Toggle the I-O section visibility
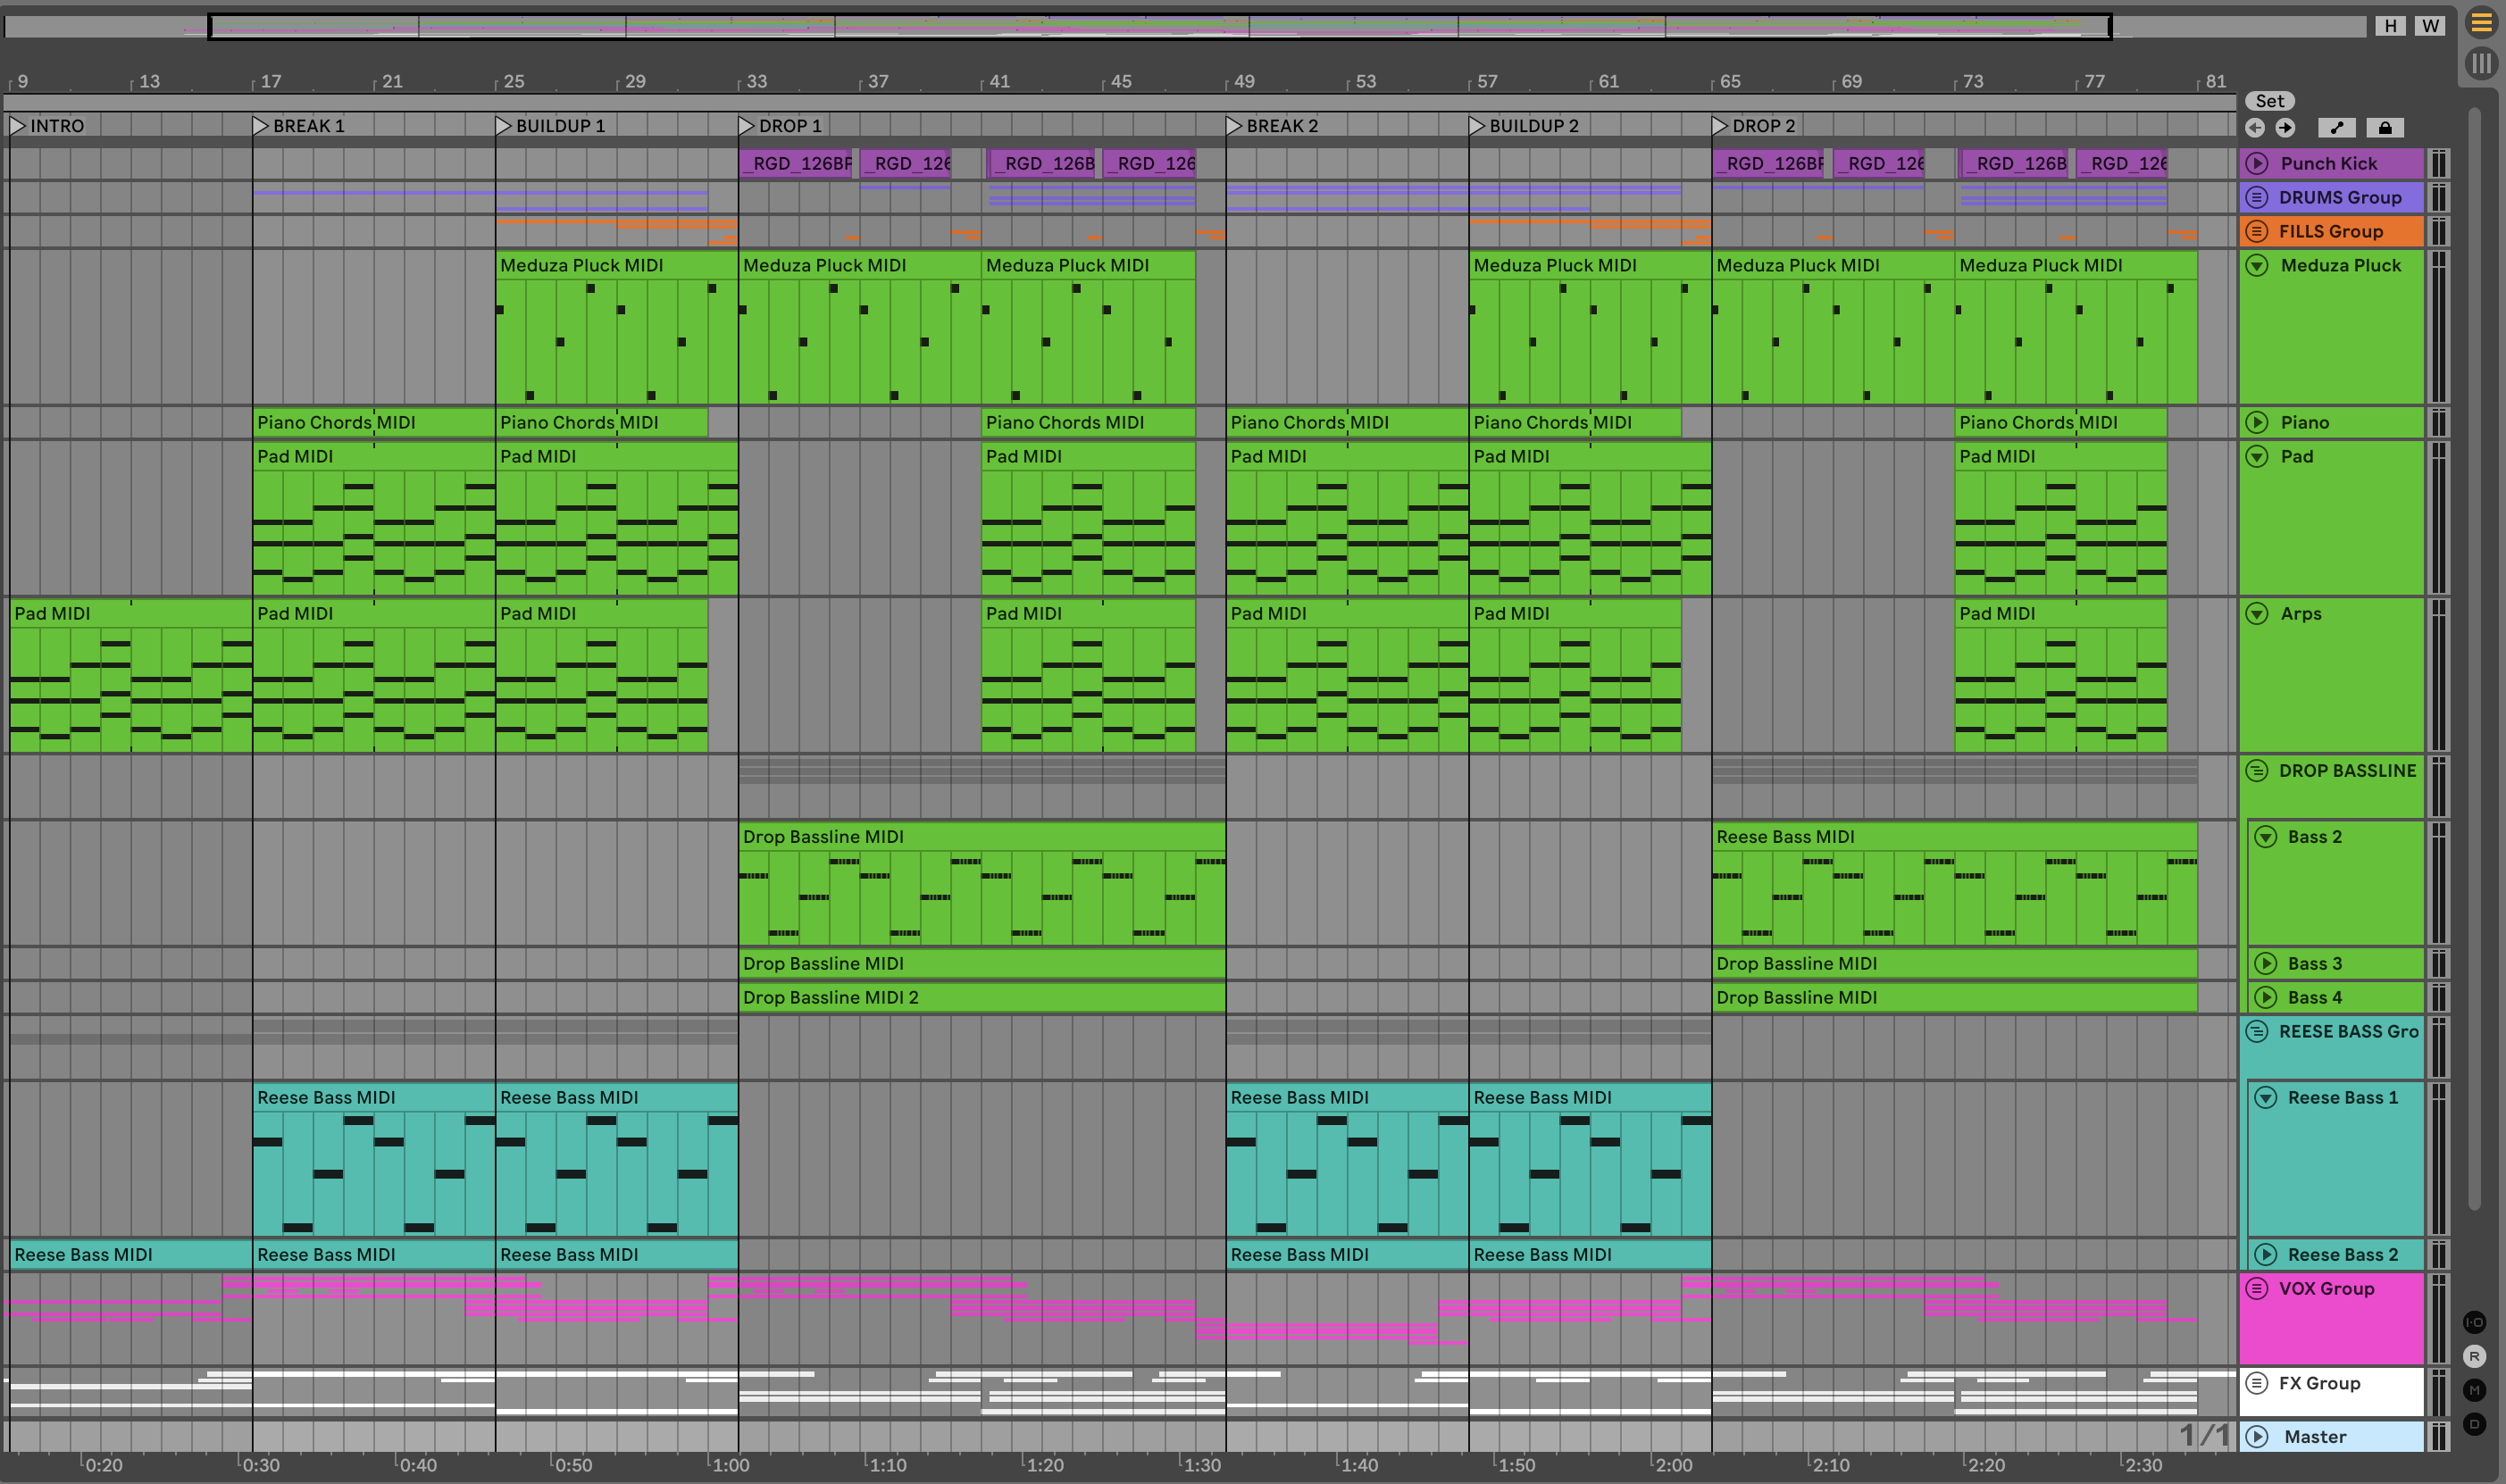Screen dimensions: 2506x1484 [x=2474, y=1322]
